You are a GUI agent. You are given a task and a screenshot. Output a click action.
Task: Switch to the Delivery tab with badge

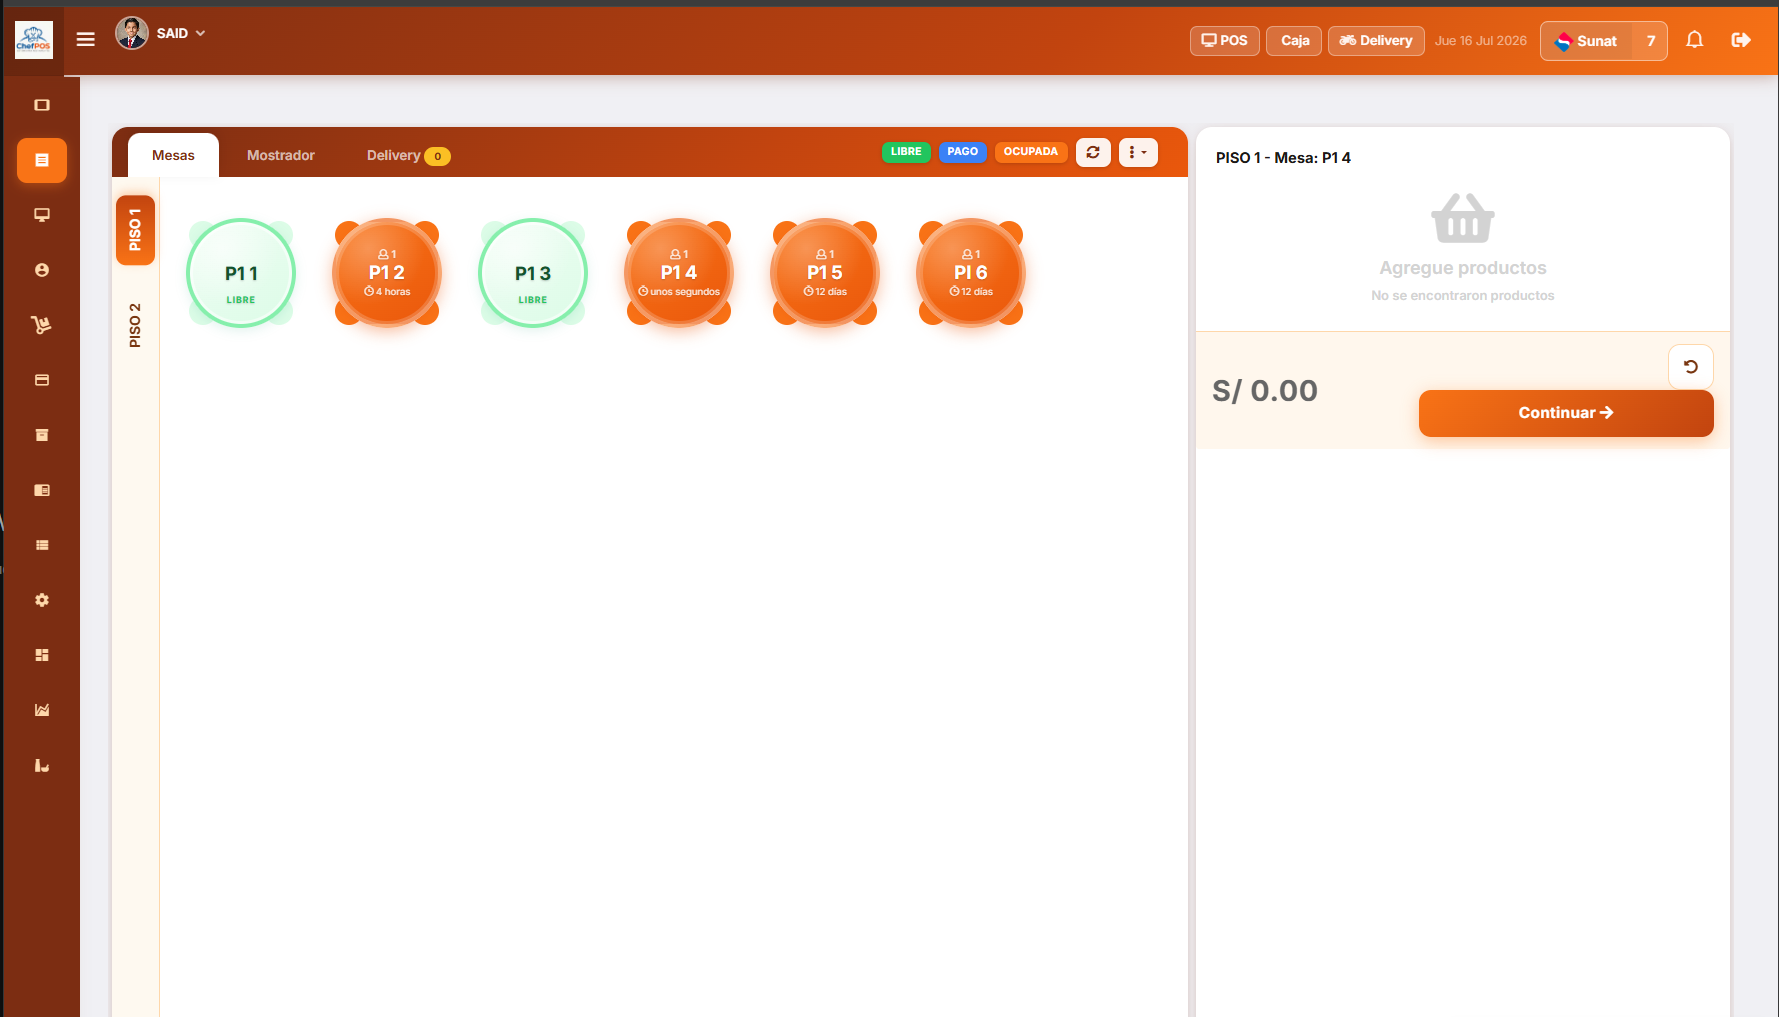(408, 155)
